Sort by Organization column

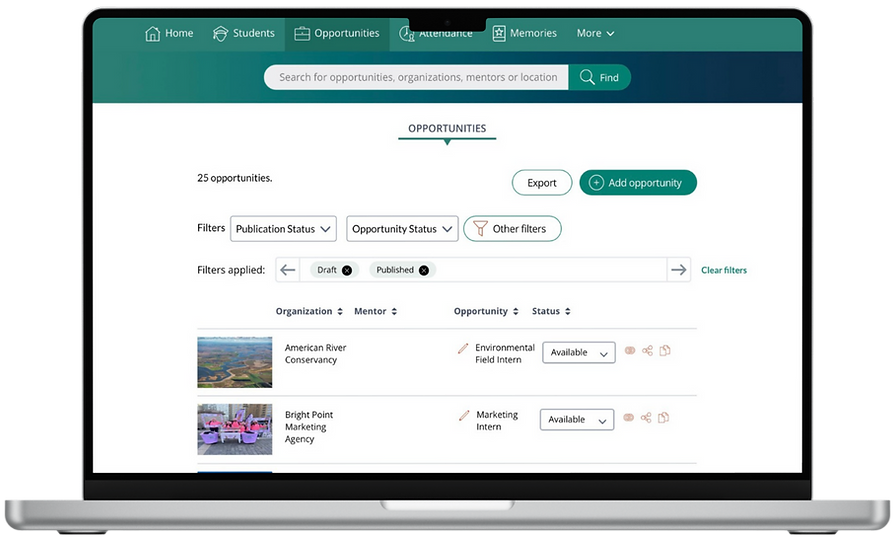(309, 312)
